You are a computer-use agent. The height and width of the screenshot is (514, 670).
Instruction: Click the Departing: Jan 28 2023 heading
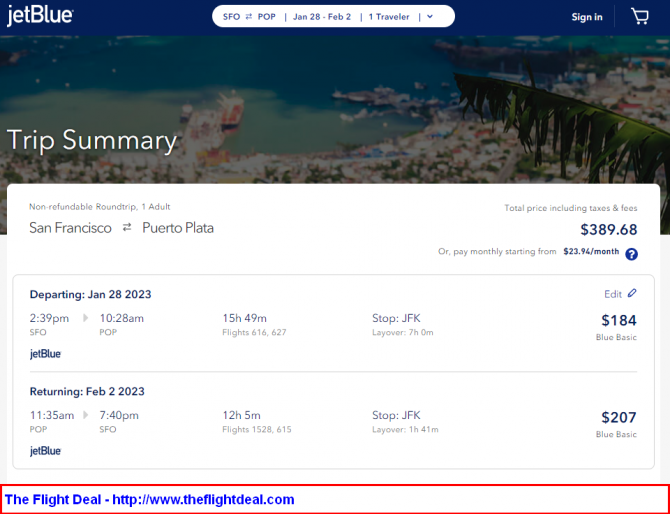coord(90,294)
